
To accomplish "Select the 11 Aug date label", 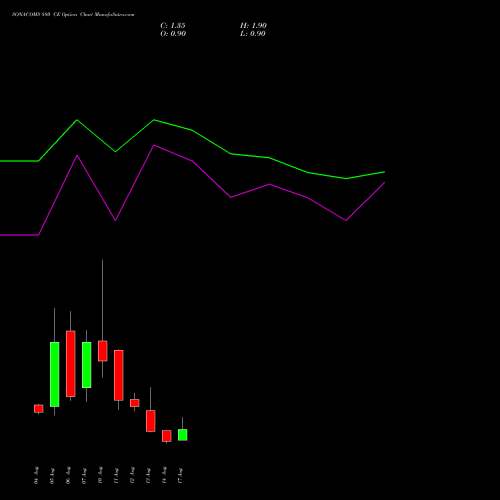I will click(x=116, y=475).
